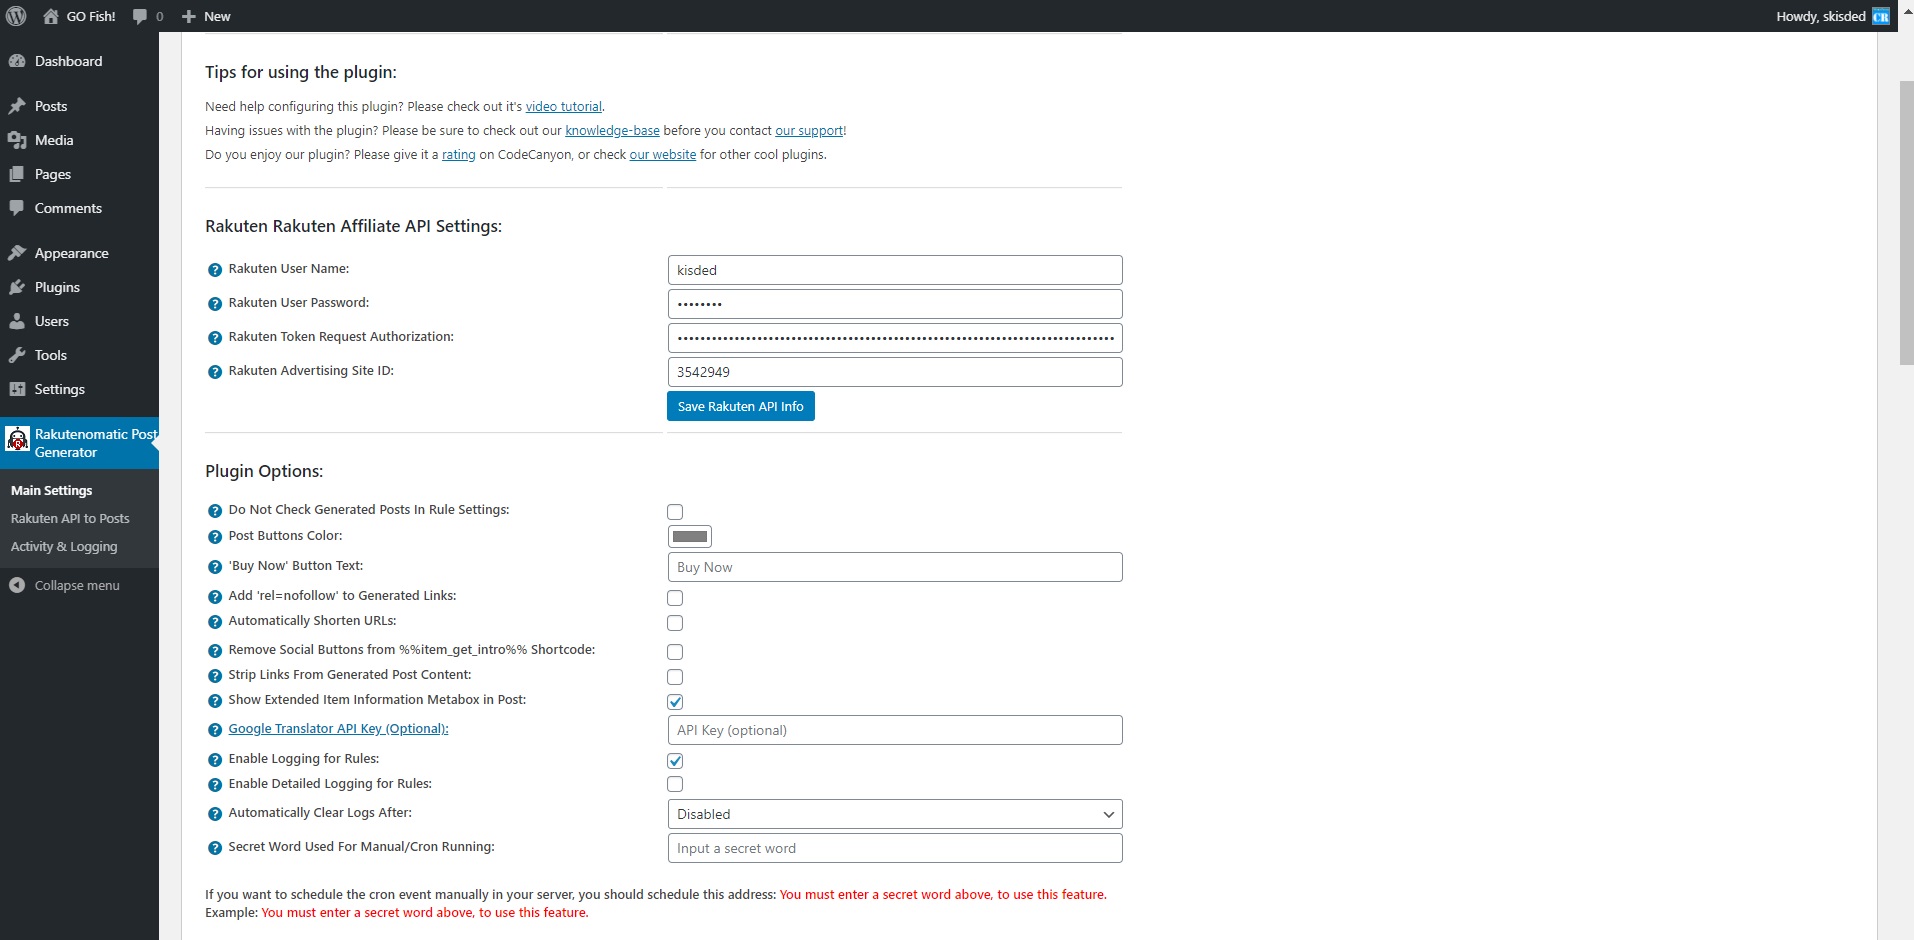Screen dimensions: 1914x940
Task: Click the Posts pushpin icon
Action: (17, 106)
